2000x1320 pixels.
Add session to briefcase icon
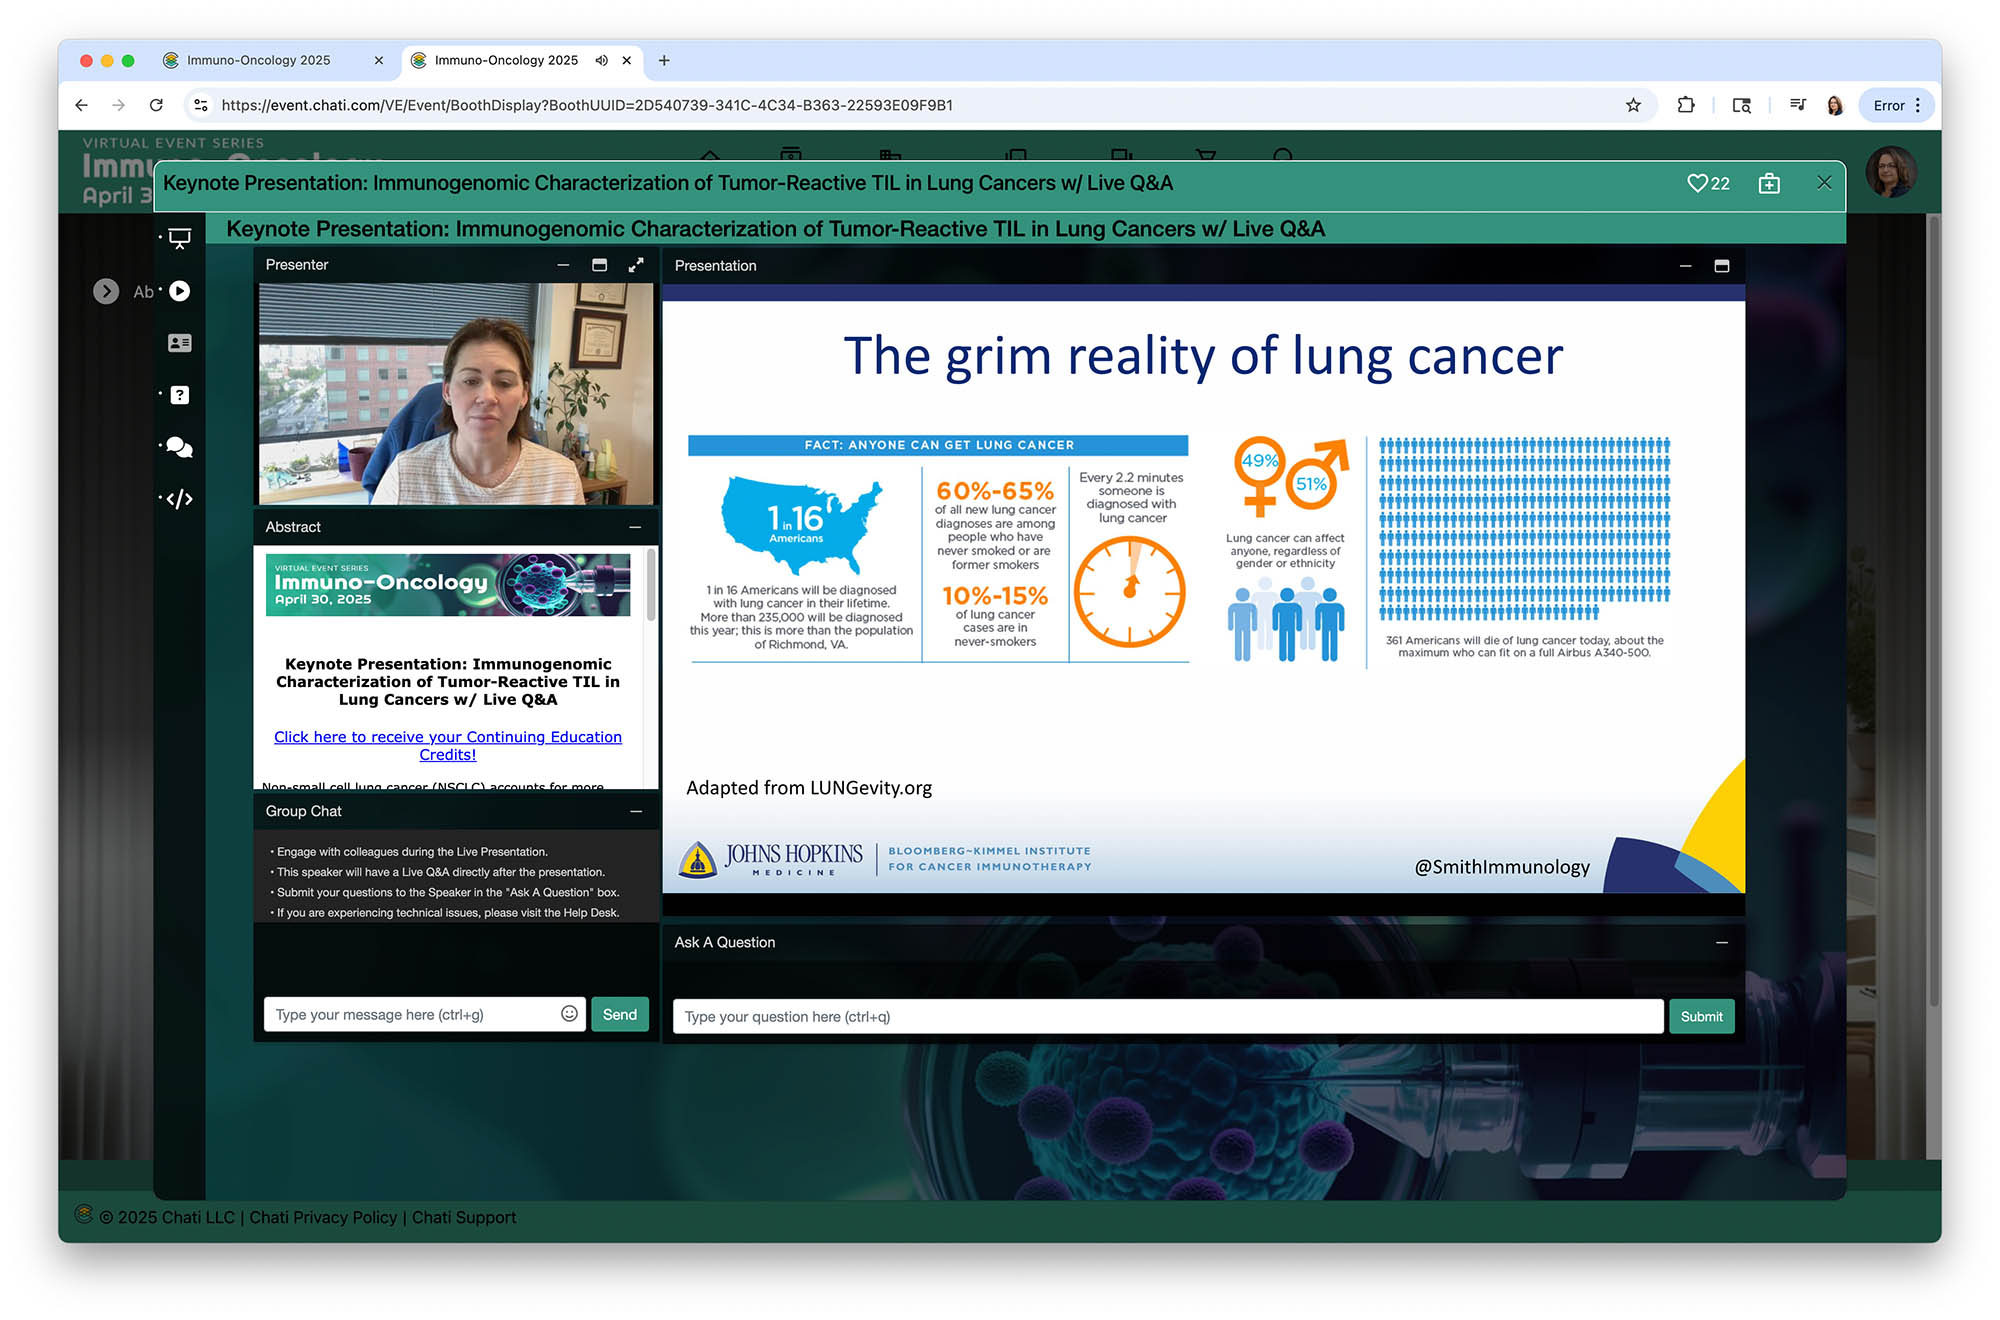1769,183
